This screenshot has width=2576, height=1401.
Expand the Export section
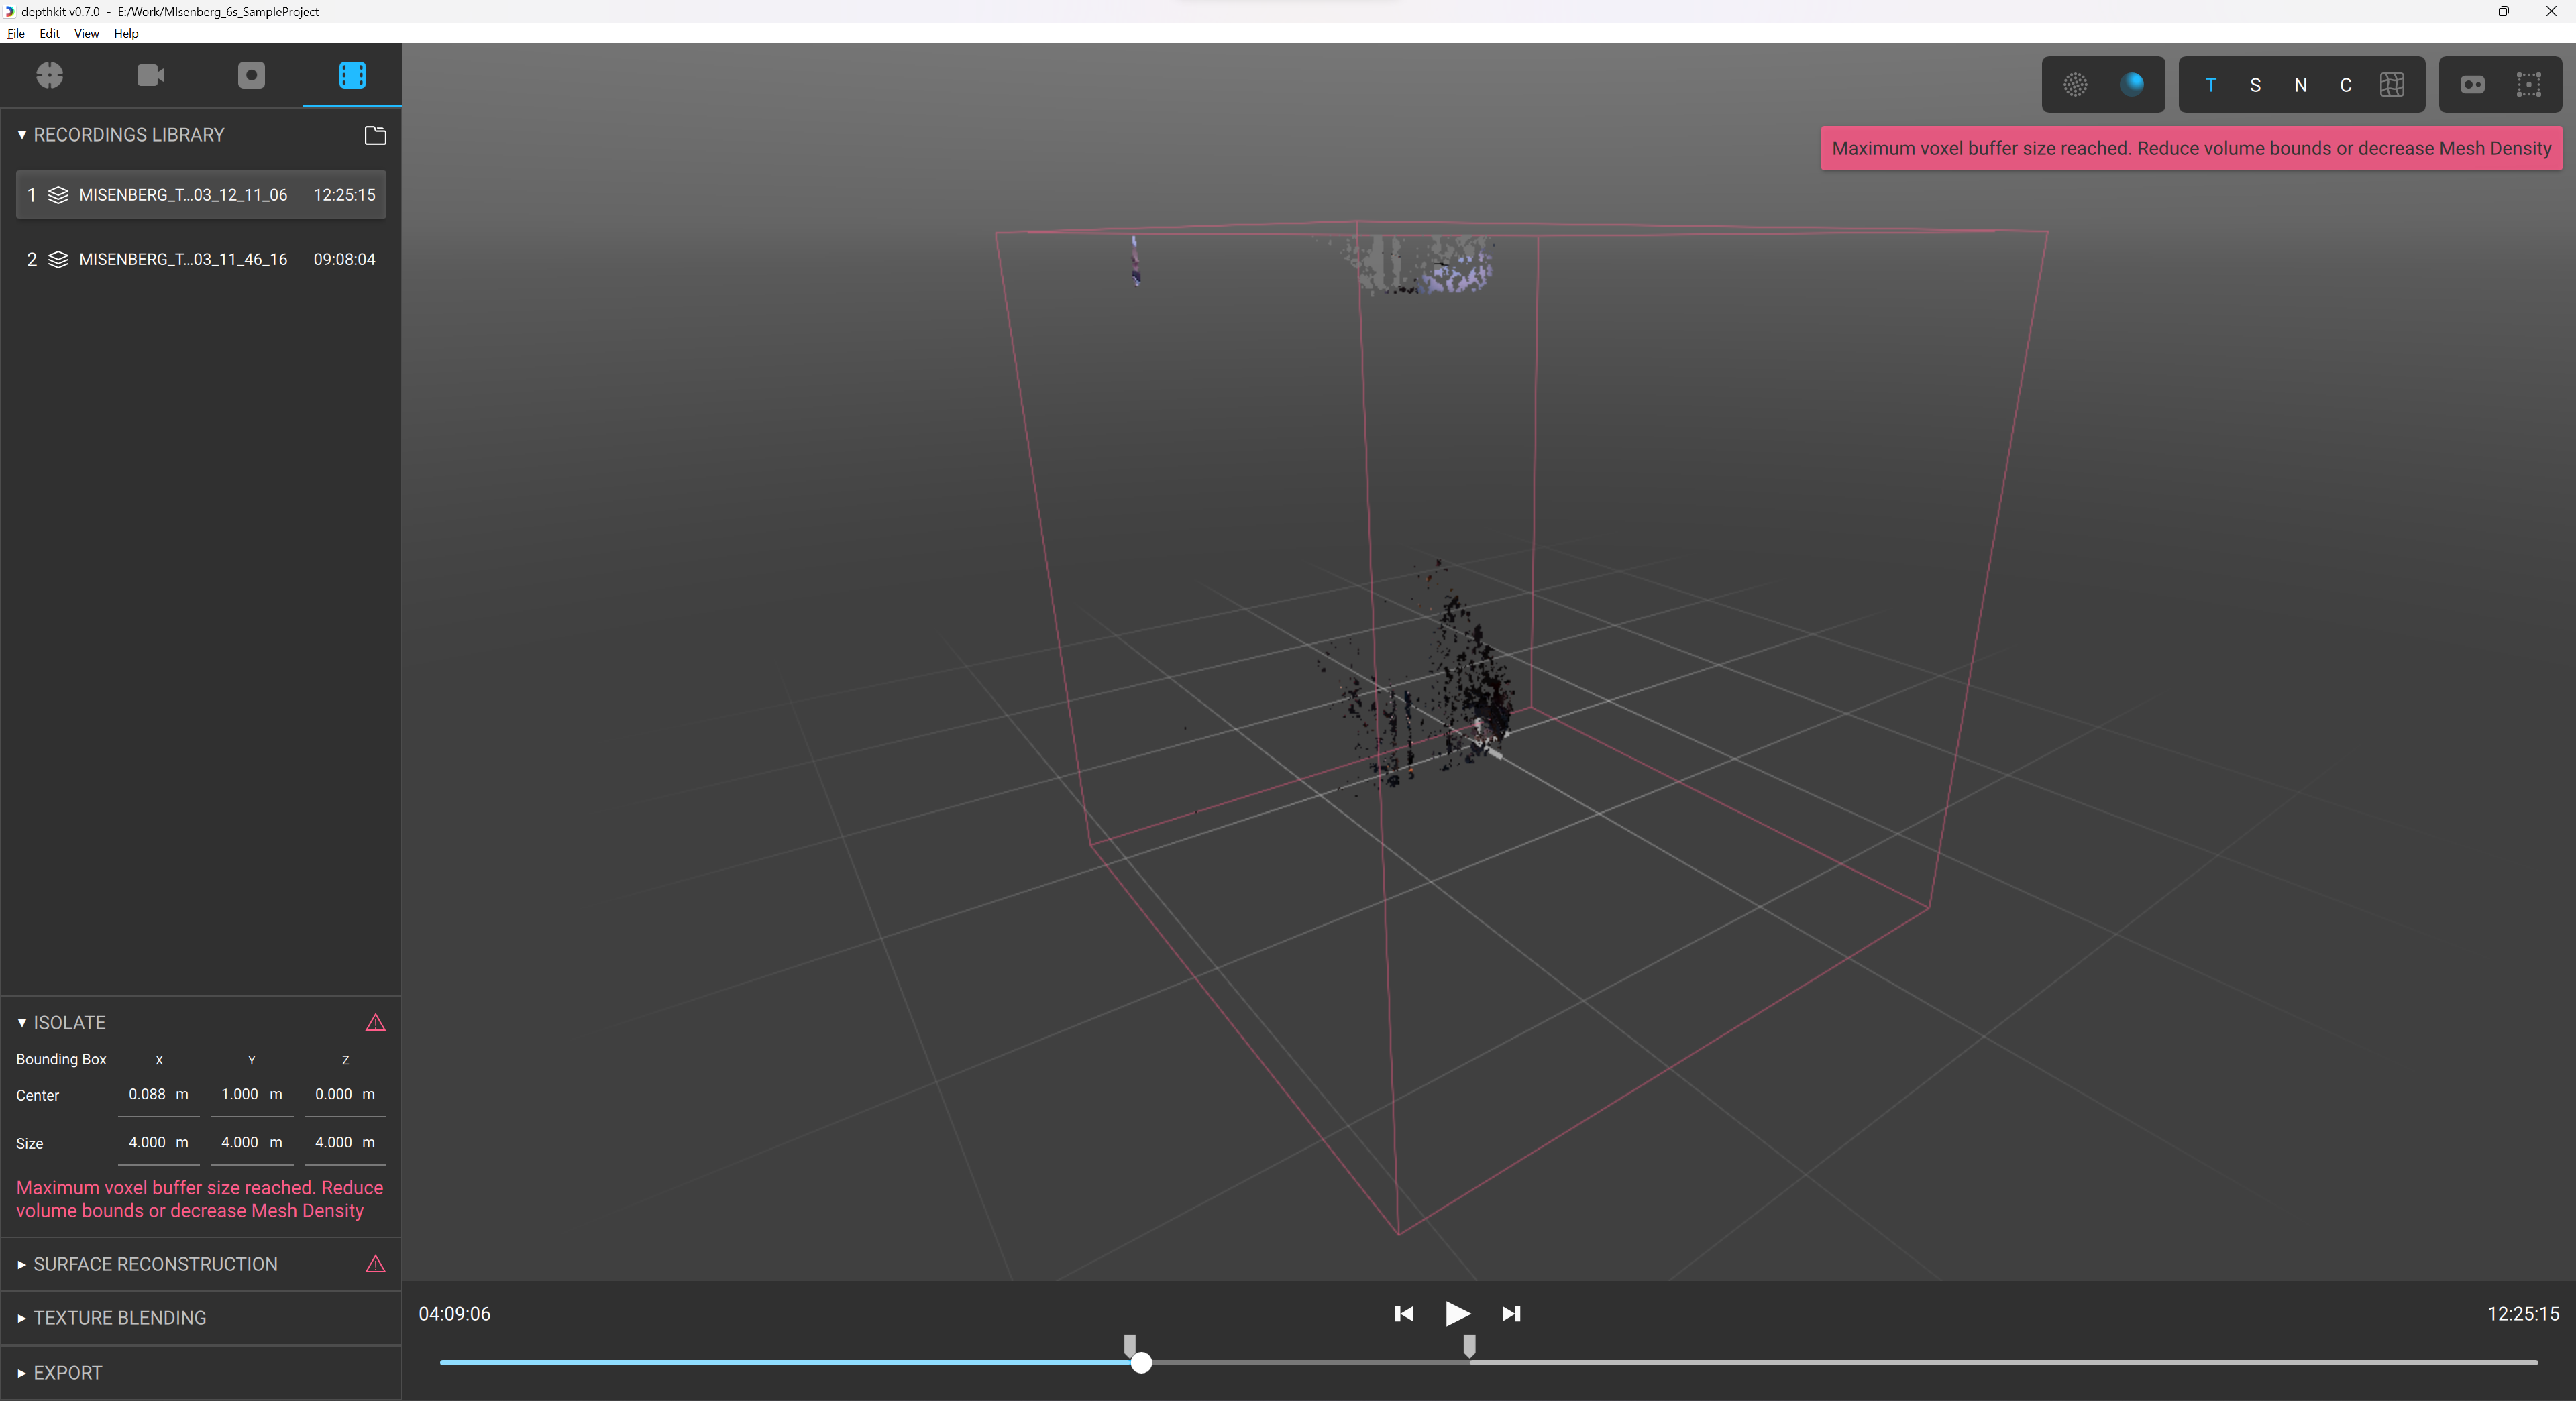(68, 1373)
